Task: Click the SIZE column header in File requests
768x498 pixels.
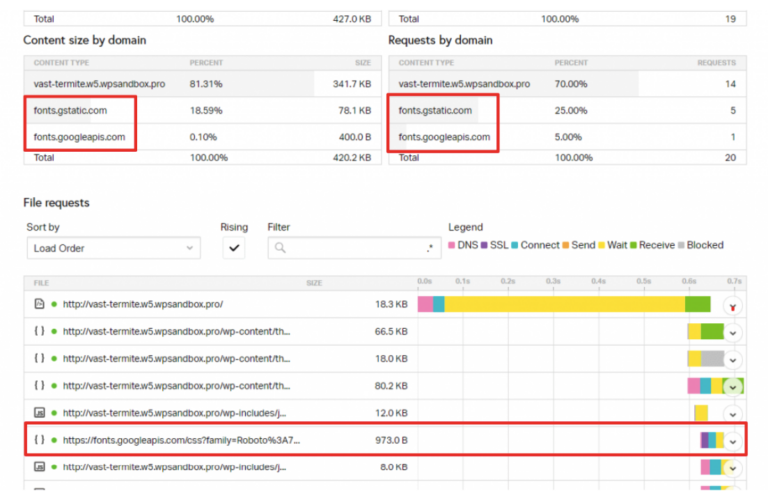Action: [314, 283]
